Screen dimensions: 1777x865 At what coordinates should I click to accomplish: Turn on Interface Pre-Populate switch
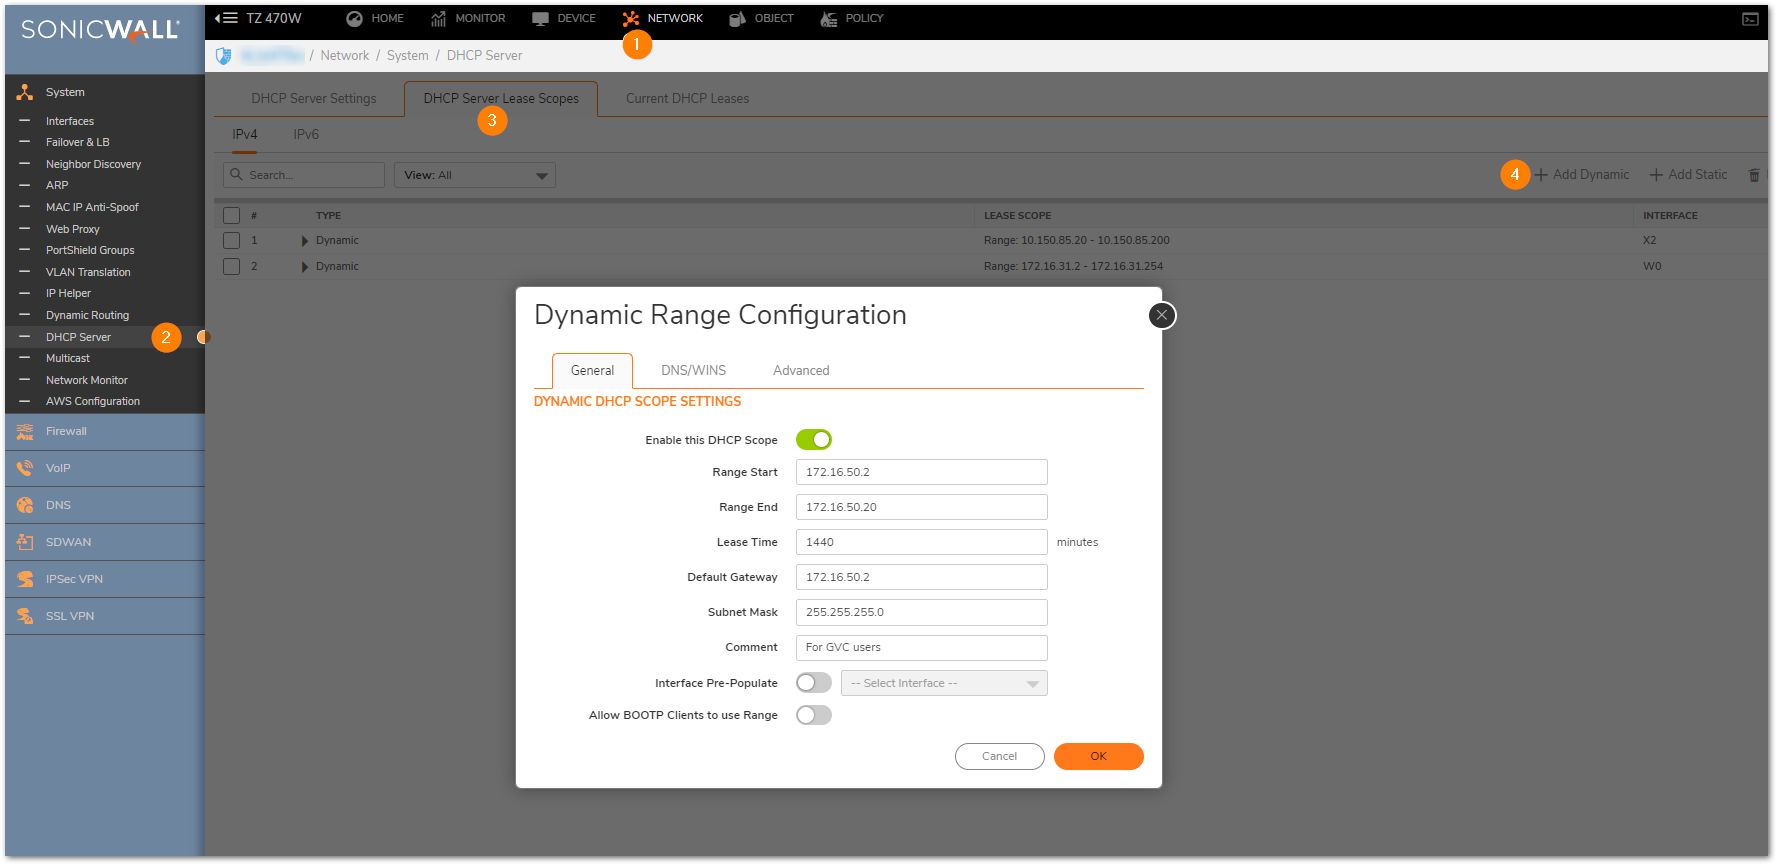pyautogui.click(x=813, y=683)
